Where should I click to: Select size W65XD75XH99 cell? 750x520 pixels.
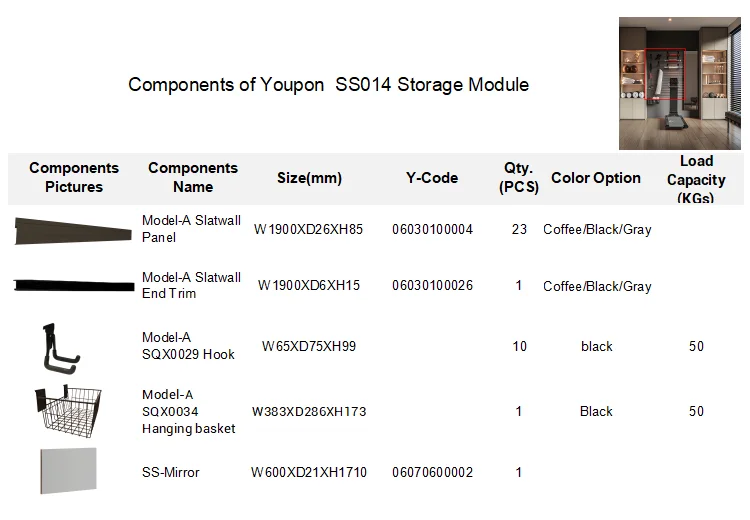[309, 346]
